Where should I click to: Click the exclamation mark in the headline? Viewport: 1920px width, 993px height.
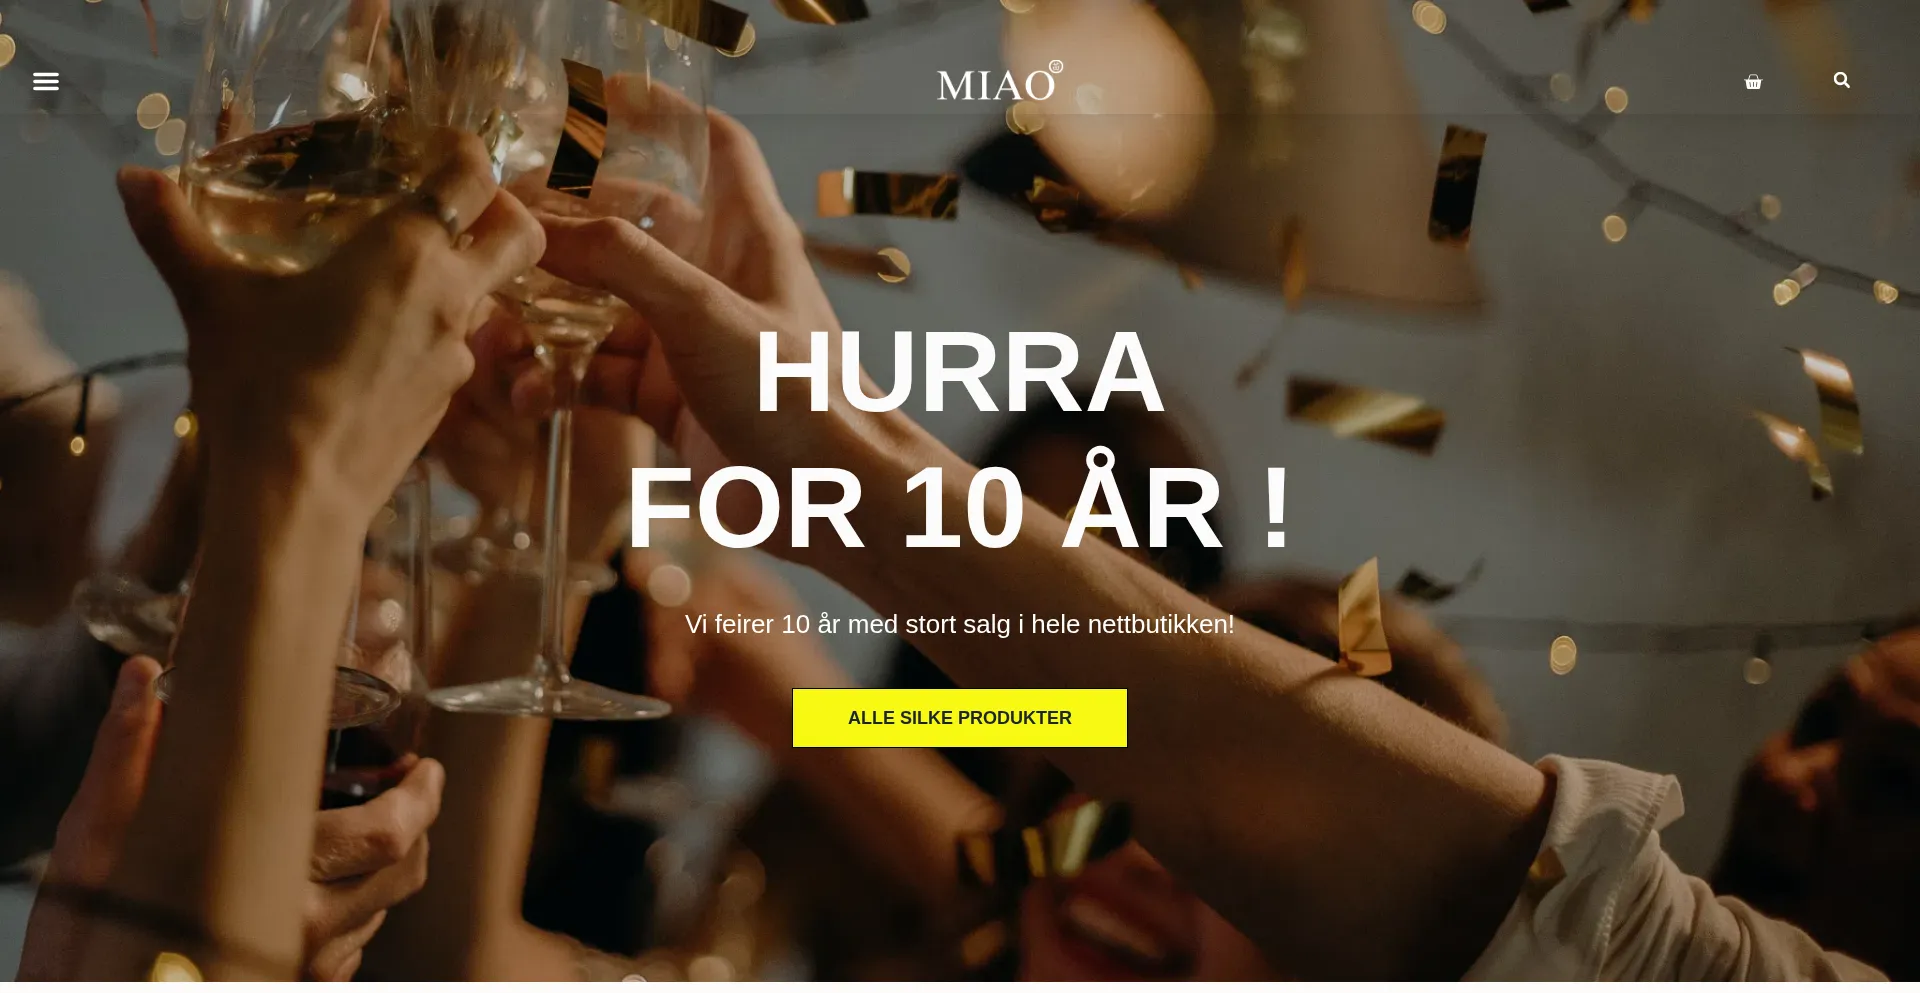[x=1277, y=508]
